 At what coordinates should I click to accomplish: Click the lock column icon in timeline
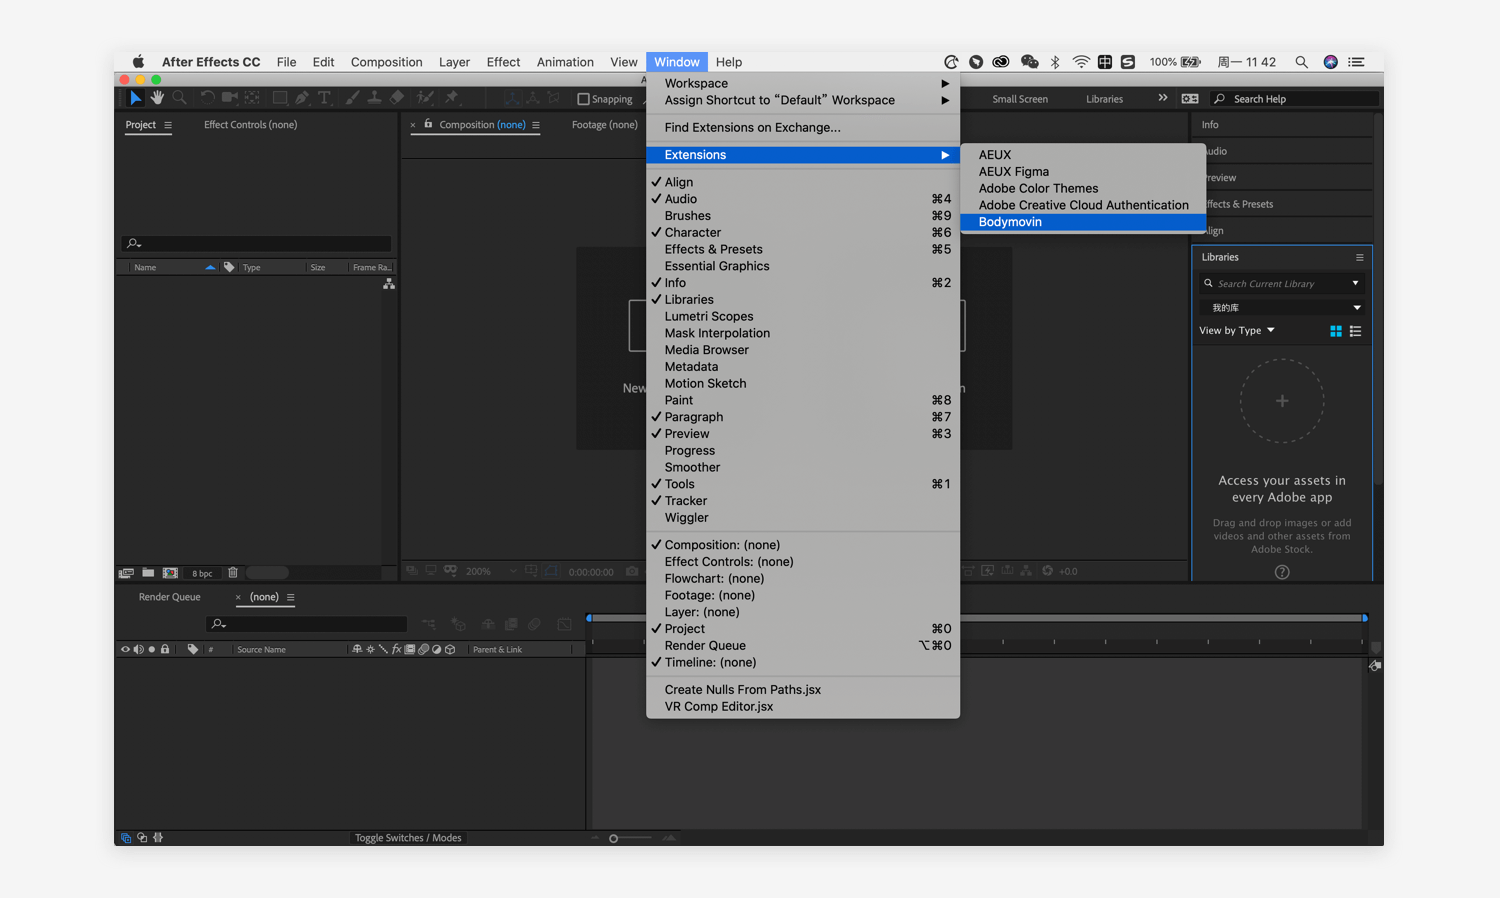pos(165,649)
